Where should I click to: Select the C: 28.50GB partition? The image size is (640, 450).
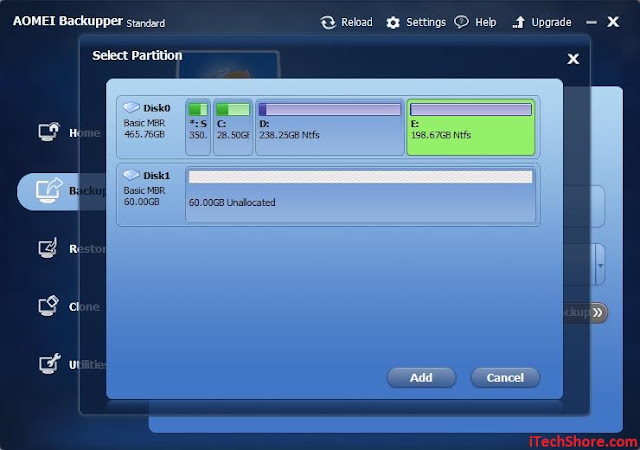(x=233, y=127)
